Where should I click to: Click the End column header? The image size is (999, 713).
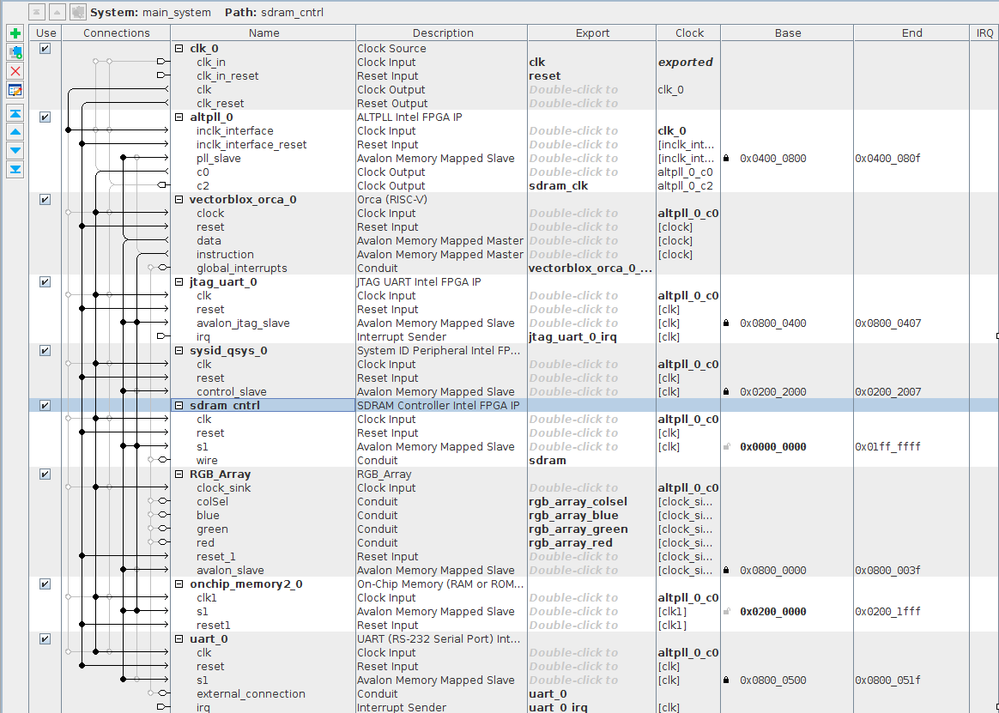click(912, 33)
